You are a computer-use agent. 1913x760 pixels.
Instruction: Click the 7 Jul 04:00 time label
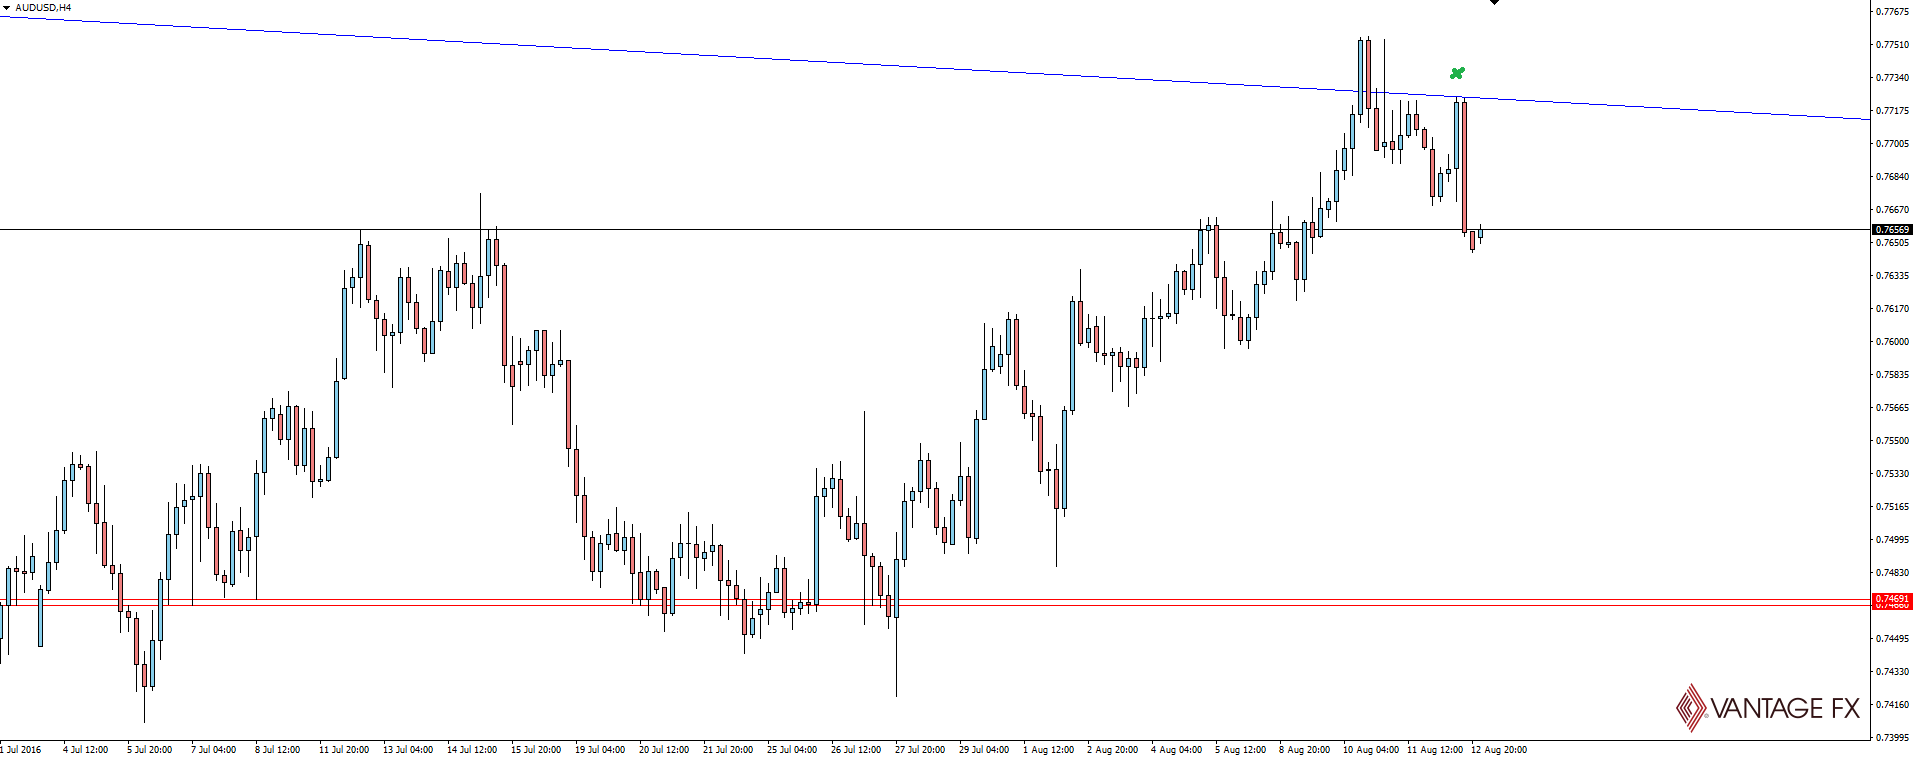[213, 750]
